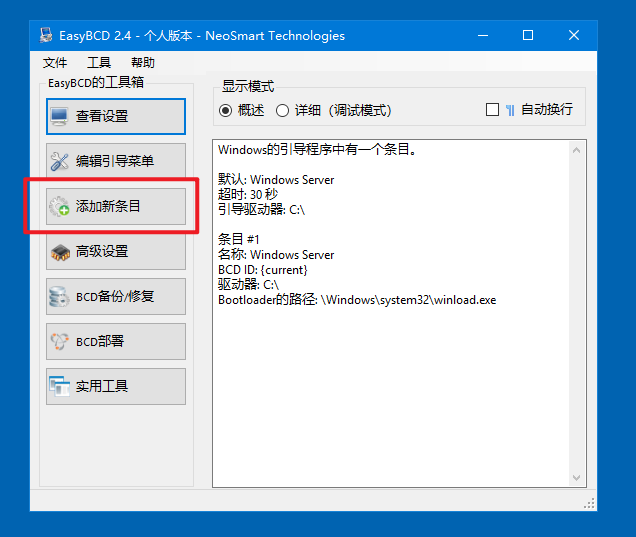Click the EasyBCD app icon in title bar

pyautogui.click(x=46, y=35)
